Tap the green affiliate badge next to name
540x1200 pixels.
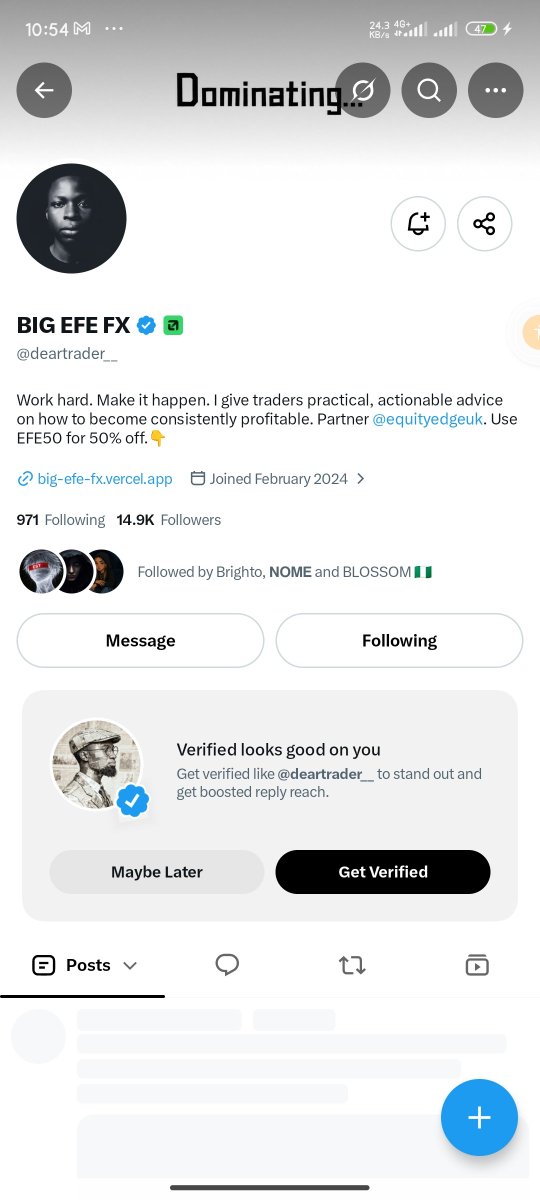173,325
